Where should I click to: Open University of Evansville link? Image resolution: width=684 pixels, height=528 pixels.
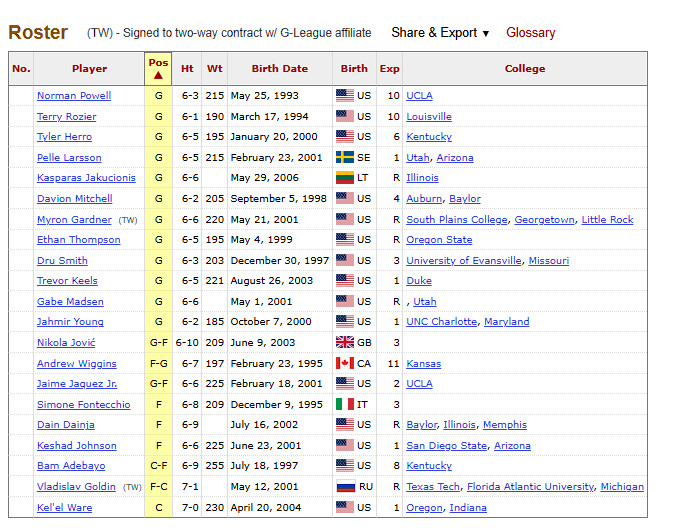coord(464,261)
